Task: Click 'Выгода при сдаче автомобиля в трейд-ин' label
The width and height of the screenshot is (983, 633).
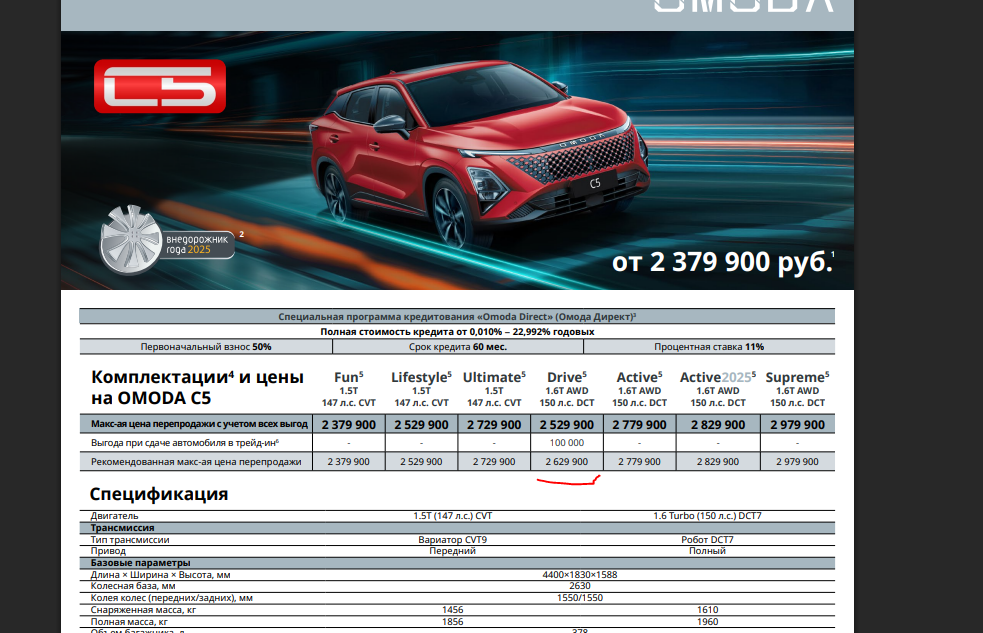Action: pos(185,443)
